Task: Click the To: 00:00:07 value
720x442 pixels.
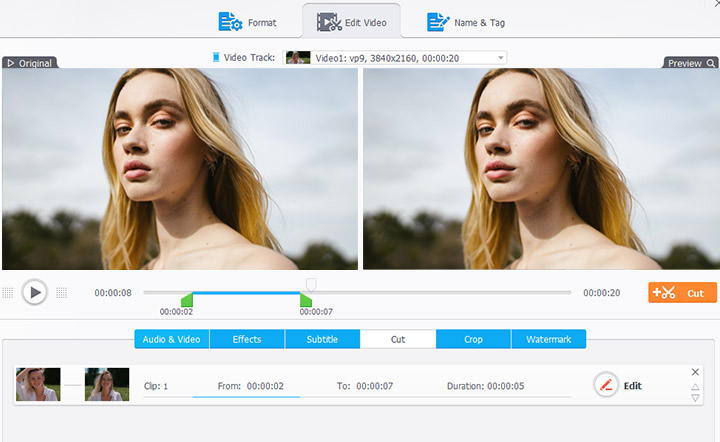Action: (x=374, y=386)
